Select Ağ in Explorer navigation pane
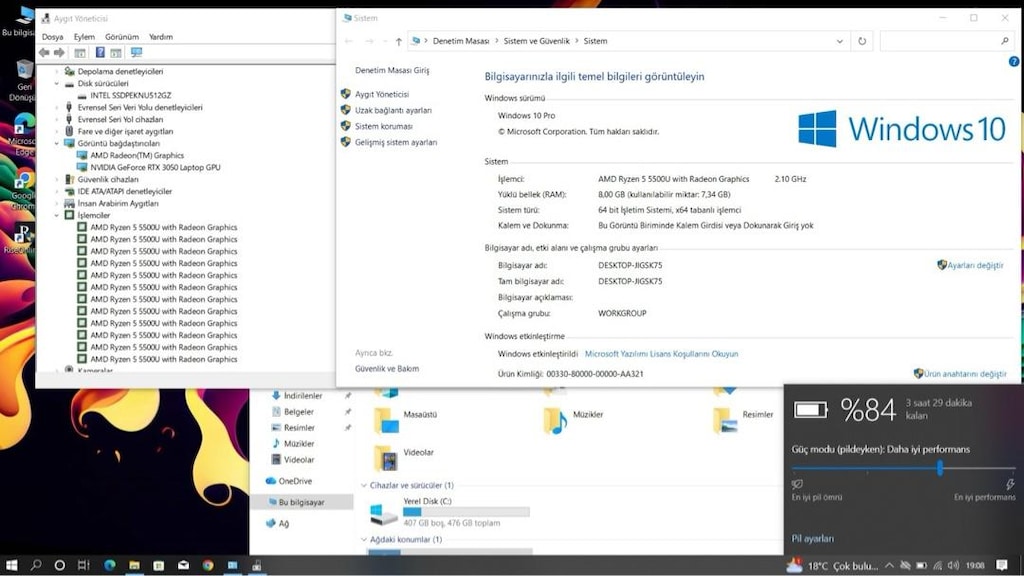This screenshot has height=576, width=1024. [283, 524]
